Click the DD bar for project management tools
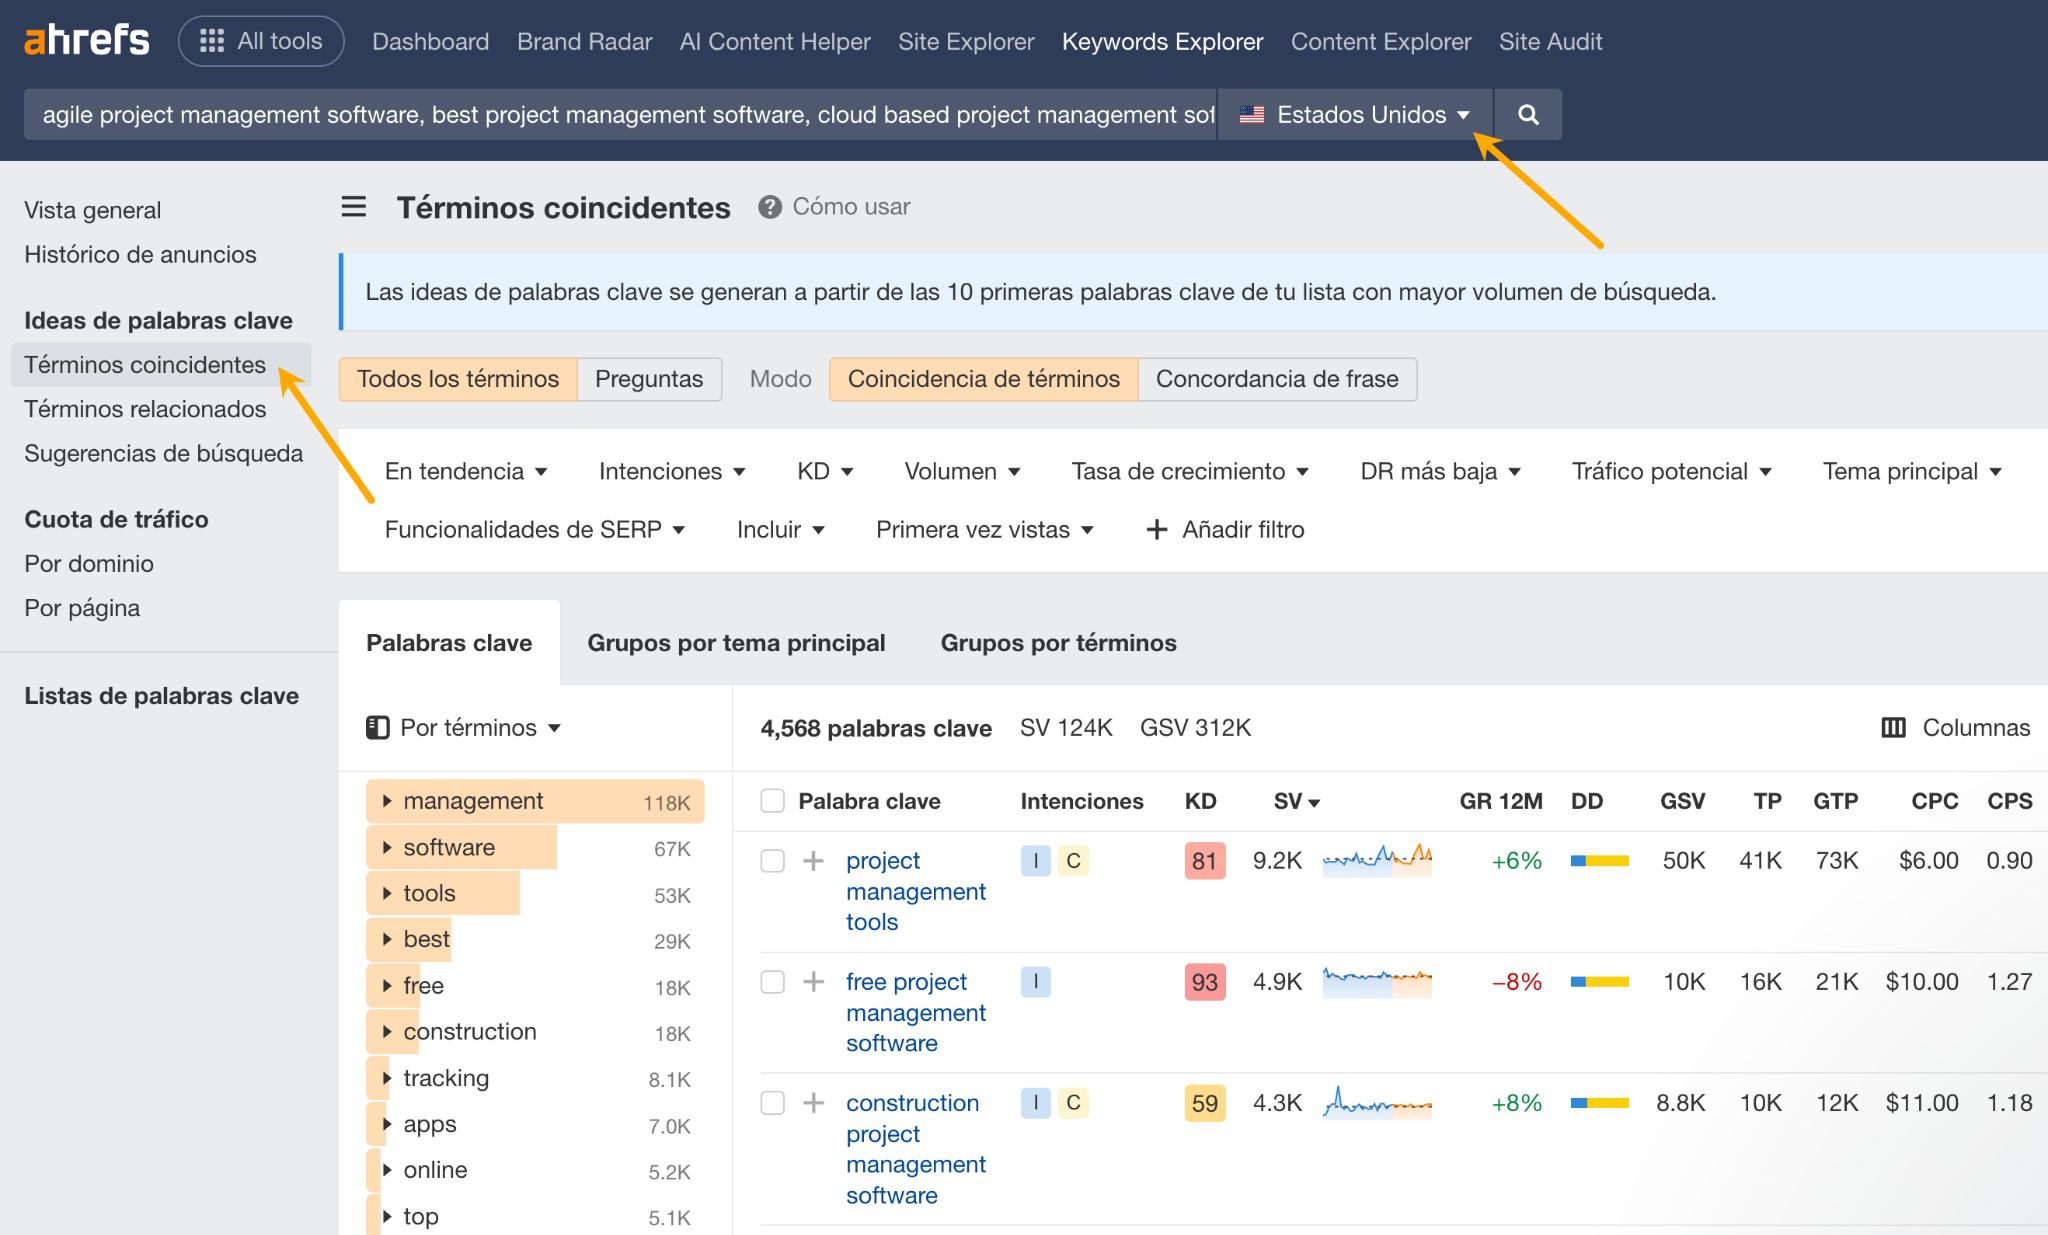The width and height of the screenshot is (2048, 1235). [x=1597, y=860]
